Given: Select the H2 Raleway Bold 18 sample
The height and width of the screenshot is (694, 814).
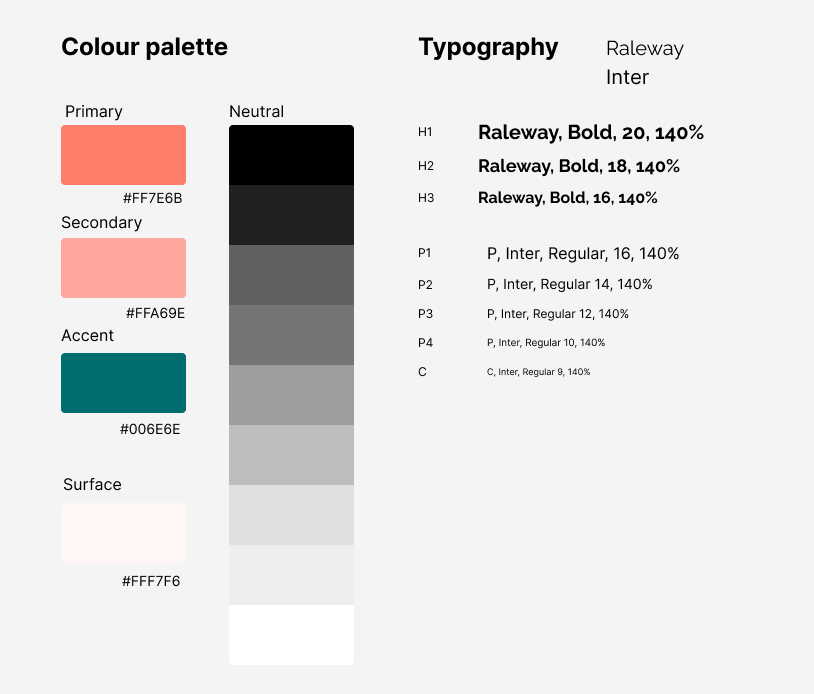Looking at the screenshot, I should click(578, 166).
